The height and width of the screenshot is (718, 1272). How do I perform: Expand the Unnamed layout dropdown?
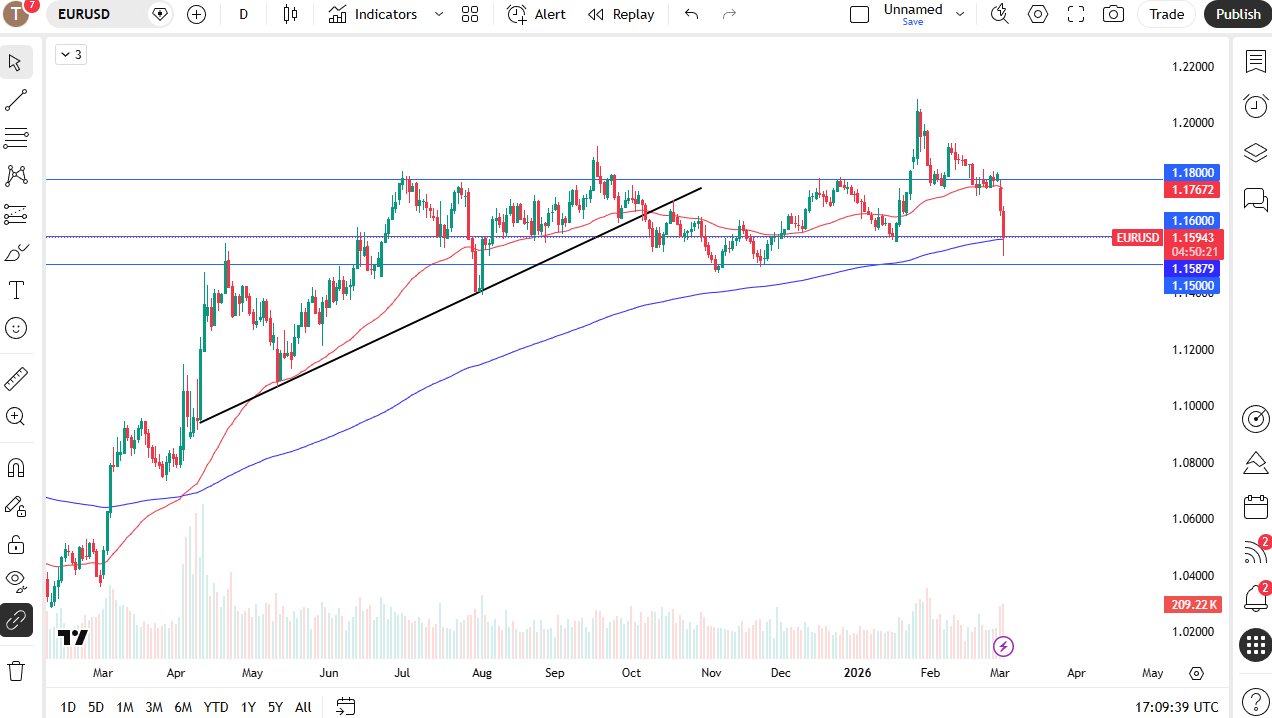[959, 14]
